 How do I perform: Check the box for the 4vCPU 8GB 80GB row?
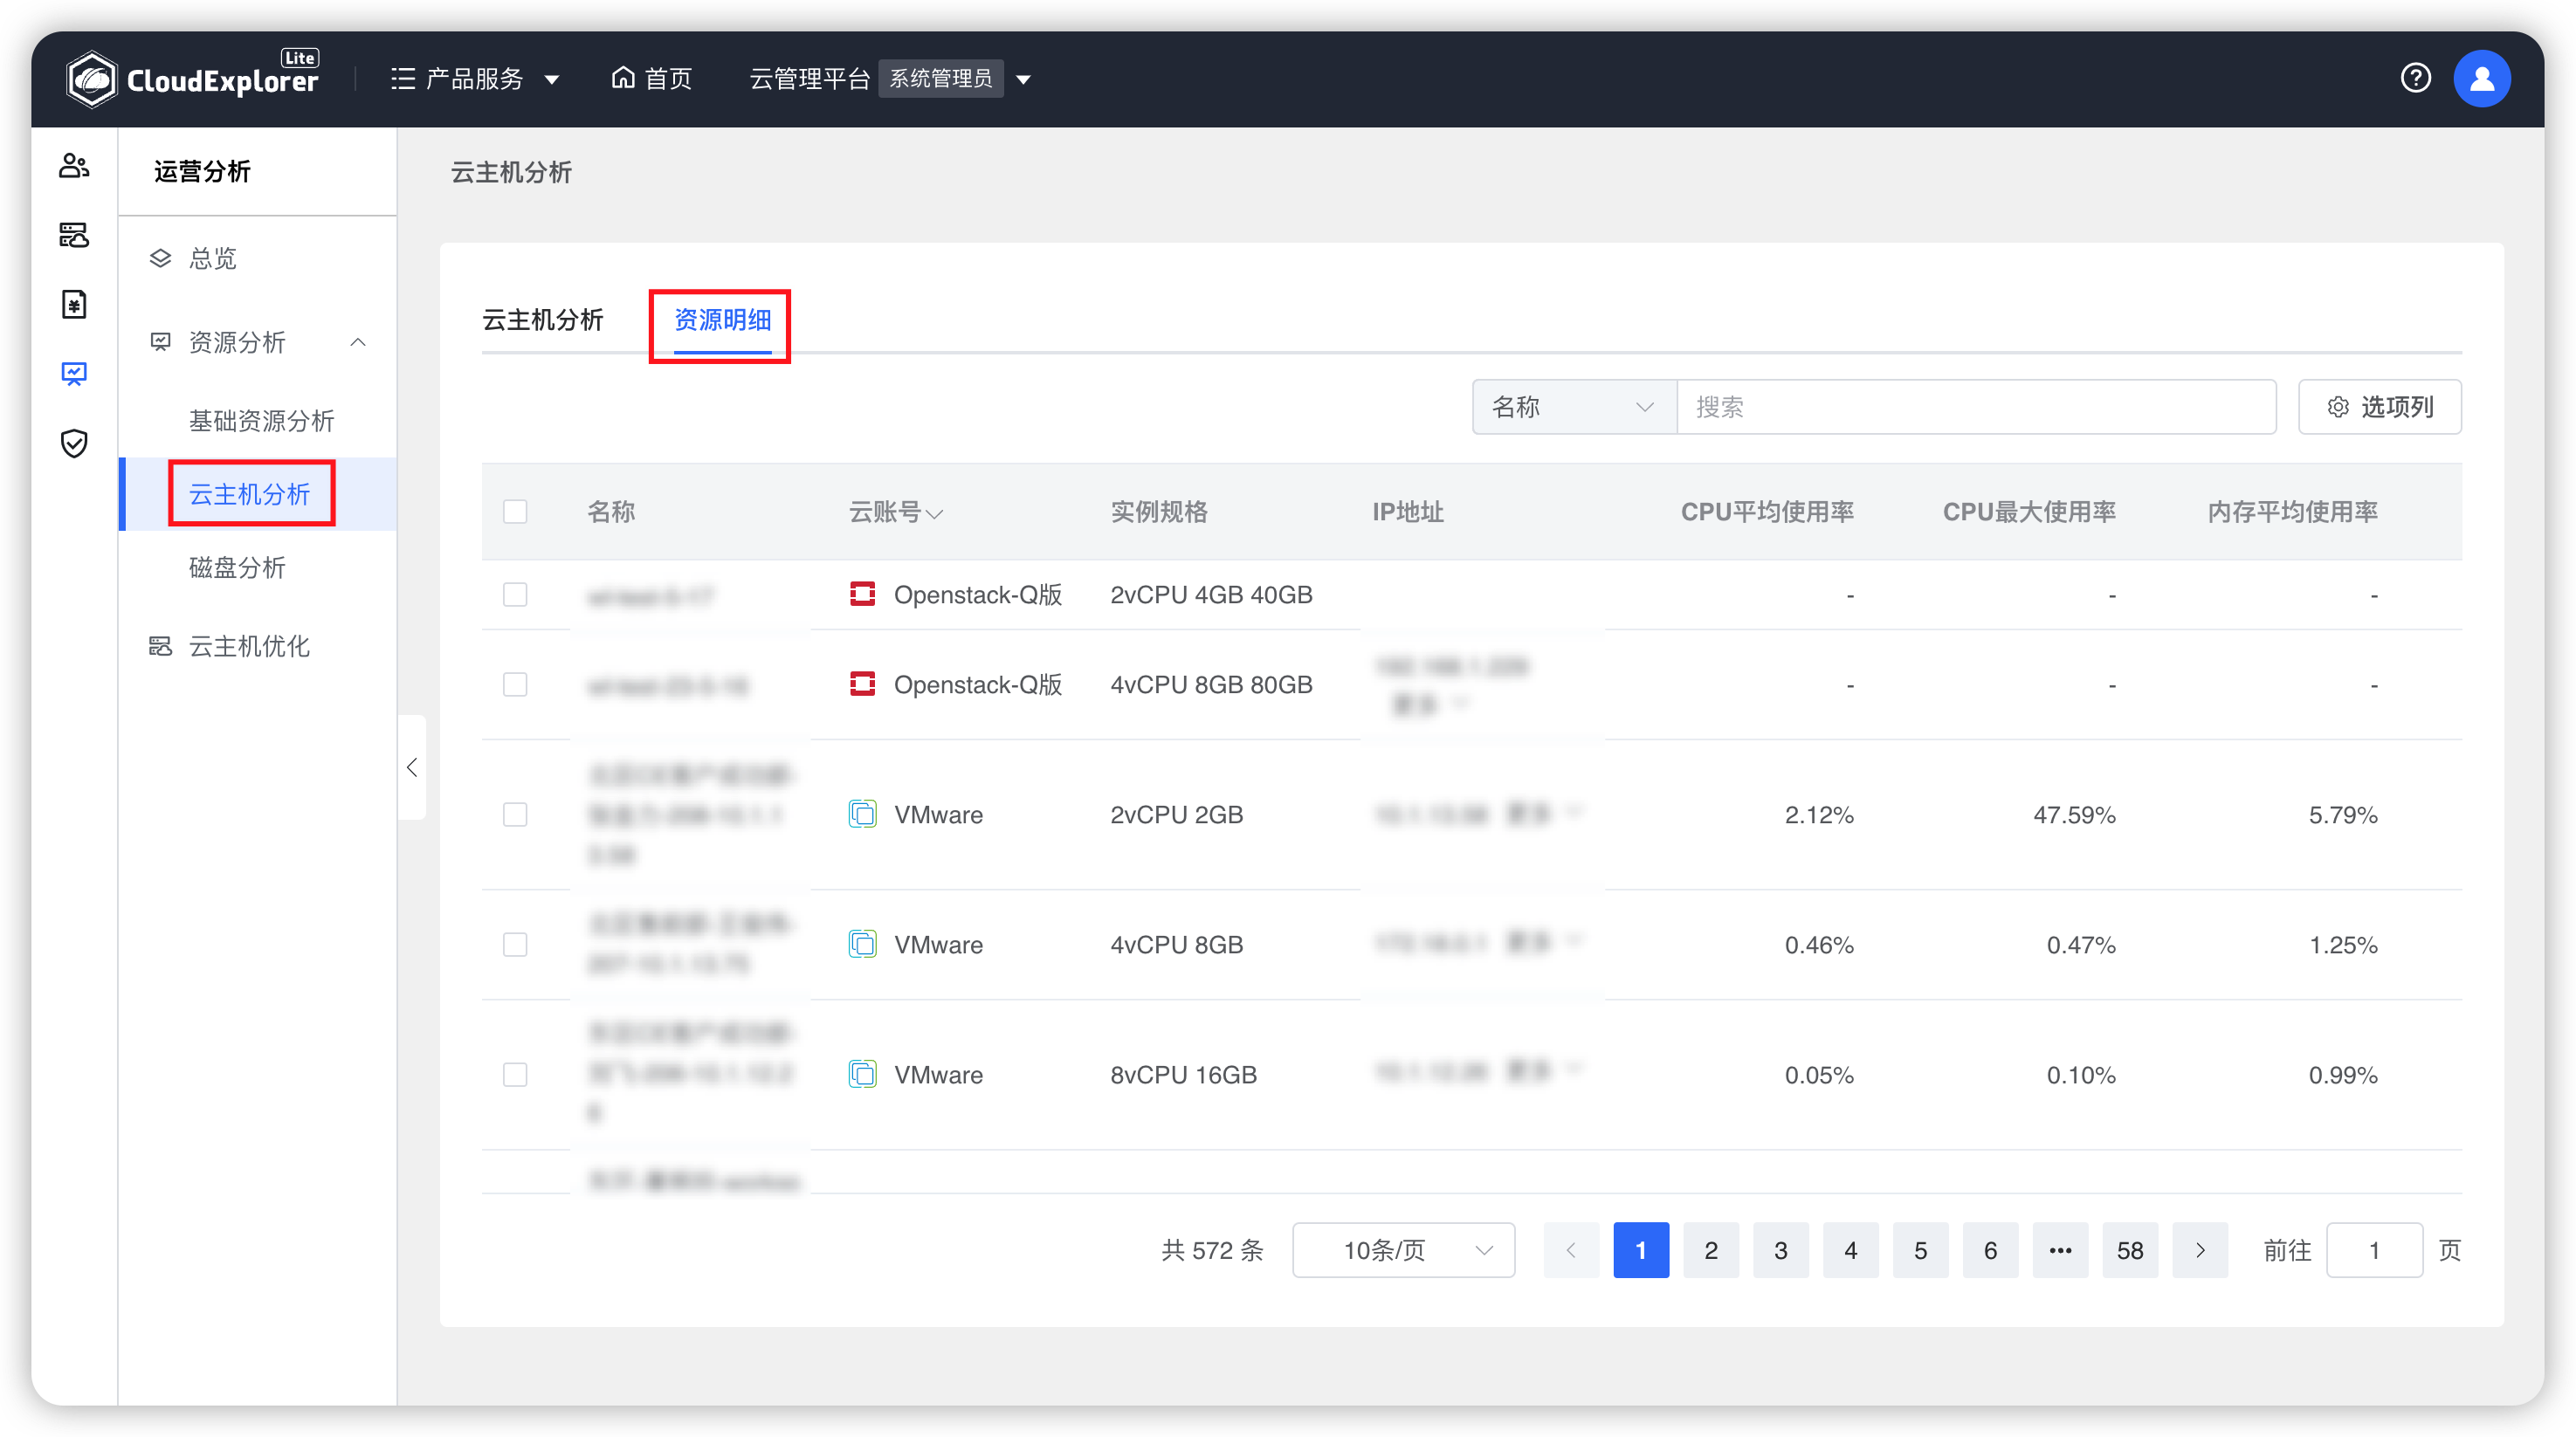pos(515,684)
